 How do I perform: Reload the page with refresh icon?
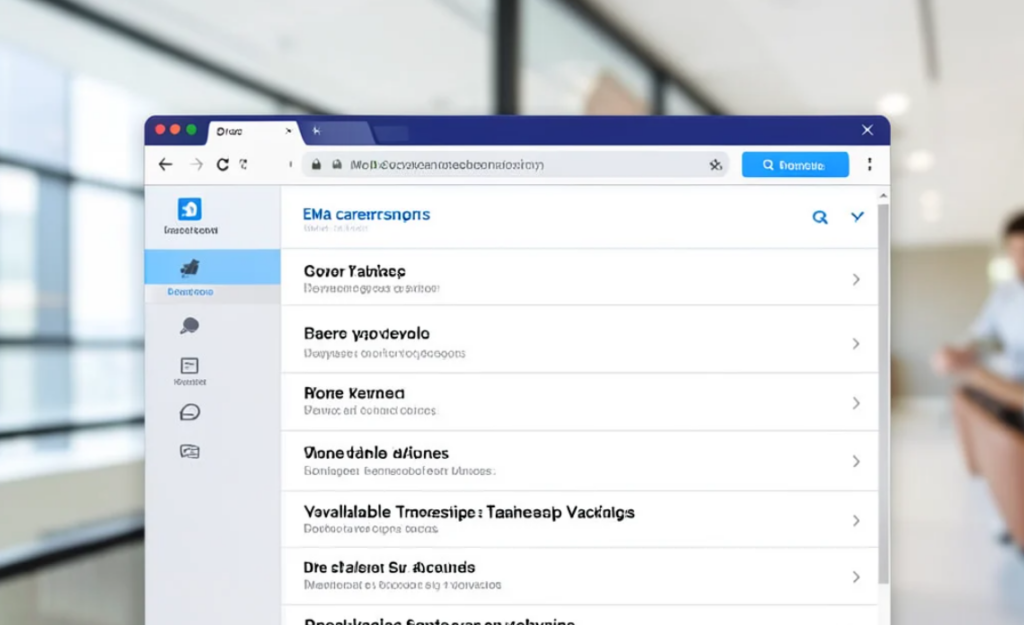pos(223,165)
